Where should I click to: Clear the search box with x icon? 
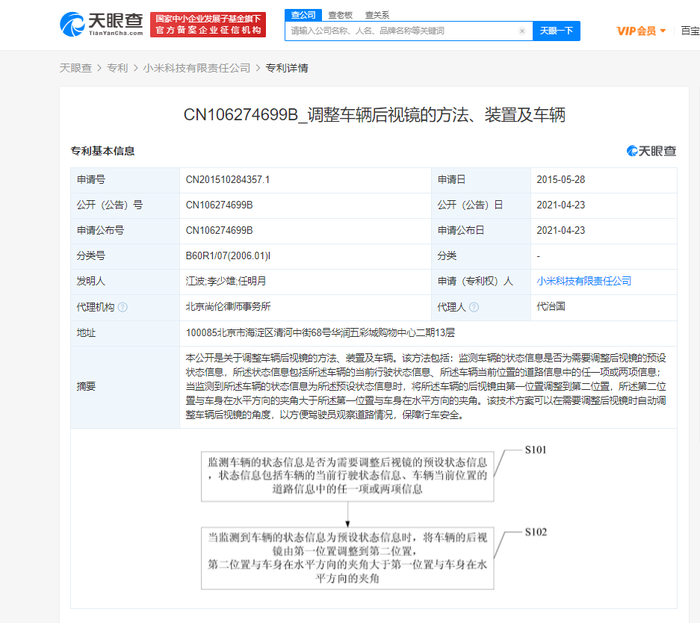point(522,31)
